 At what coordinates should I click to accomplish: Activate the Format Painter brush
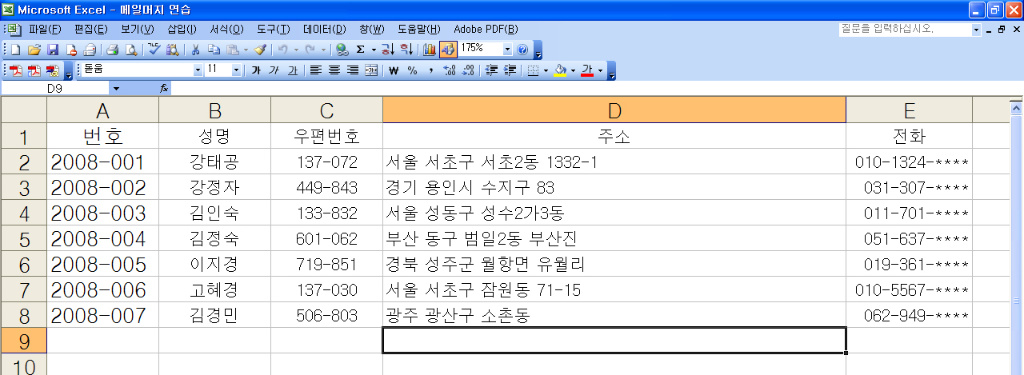point(260,50)
